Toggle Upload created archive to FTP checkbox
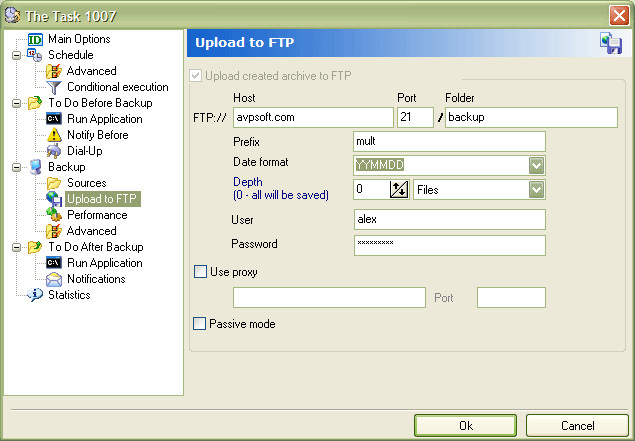The image size is (635, 441). click(196, 76)
